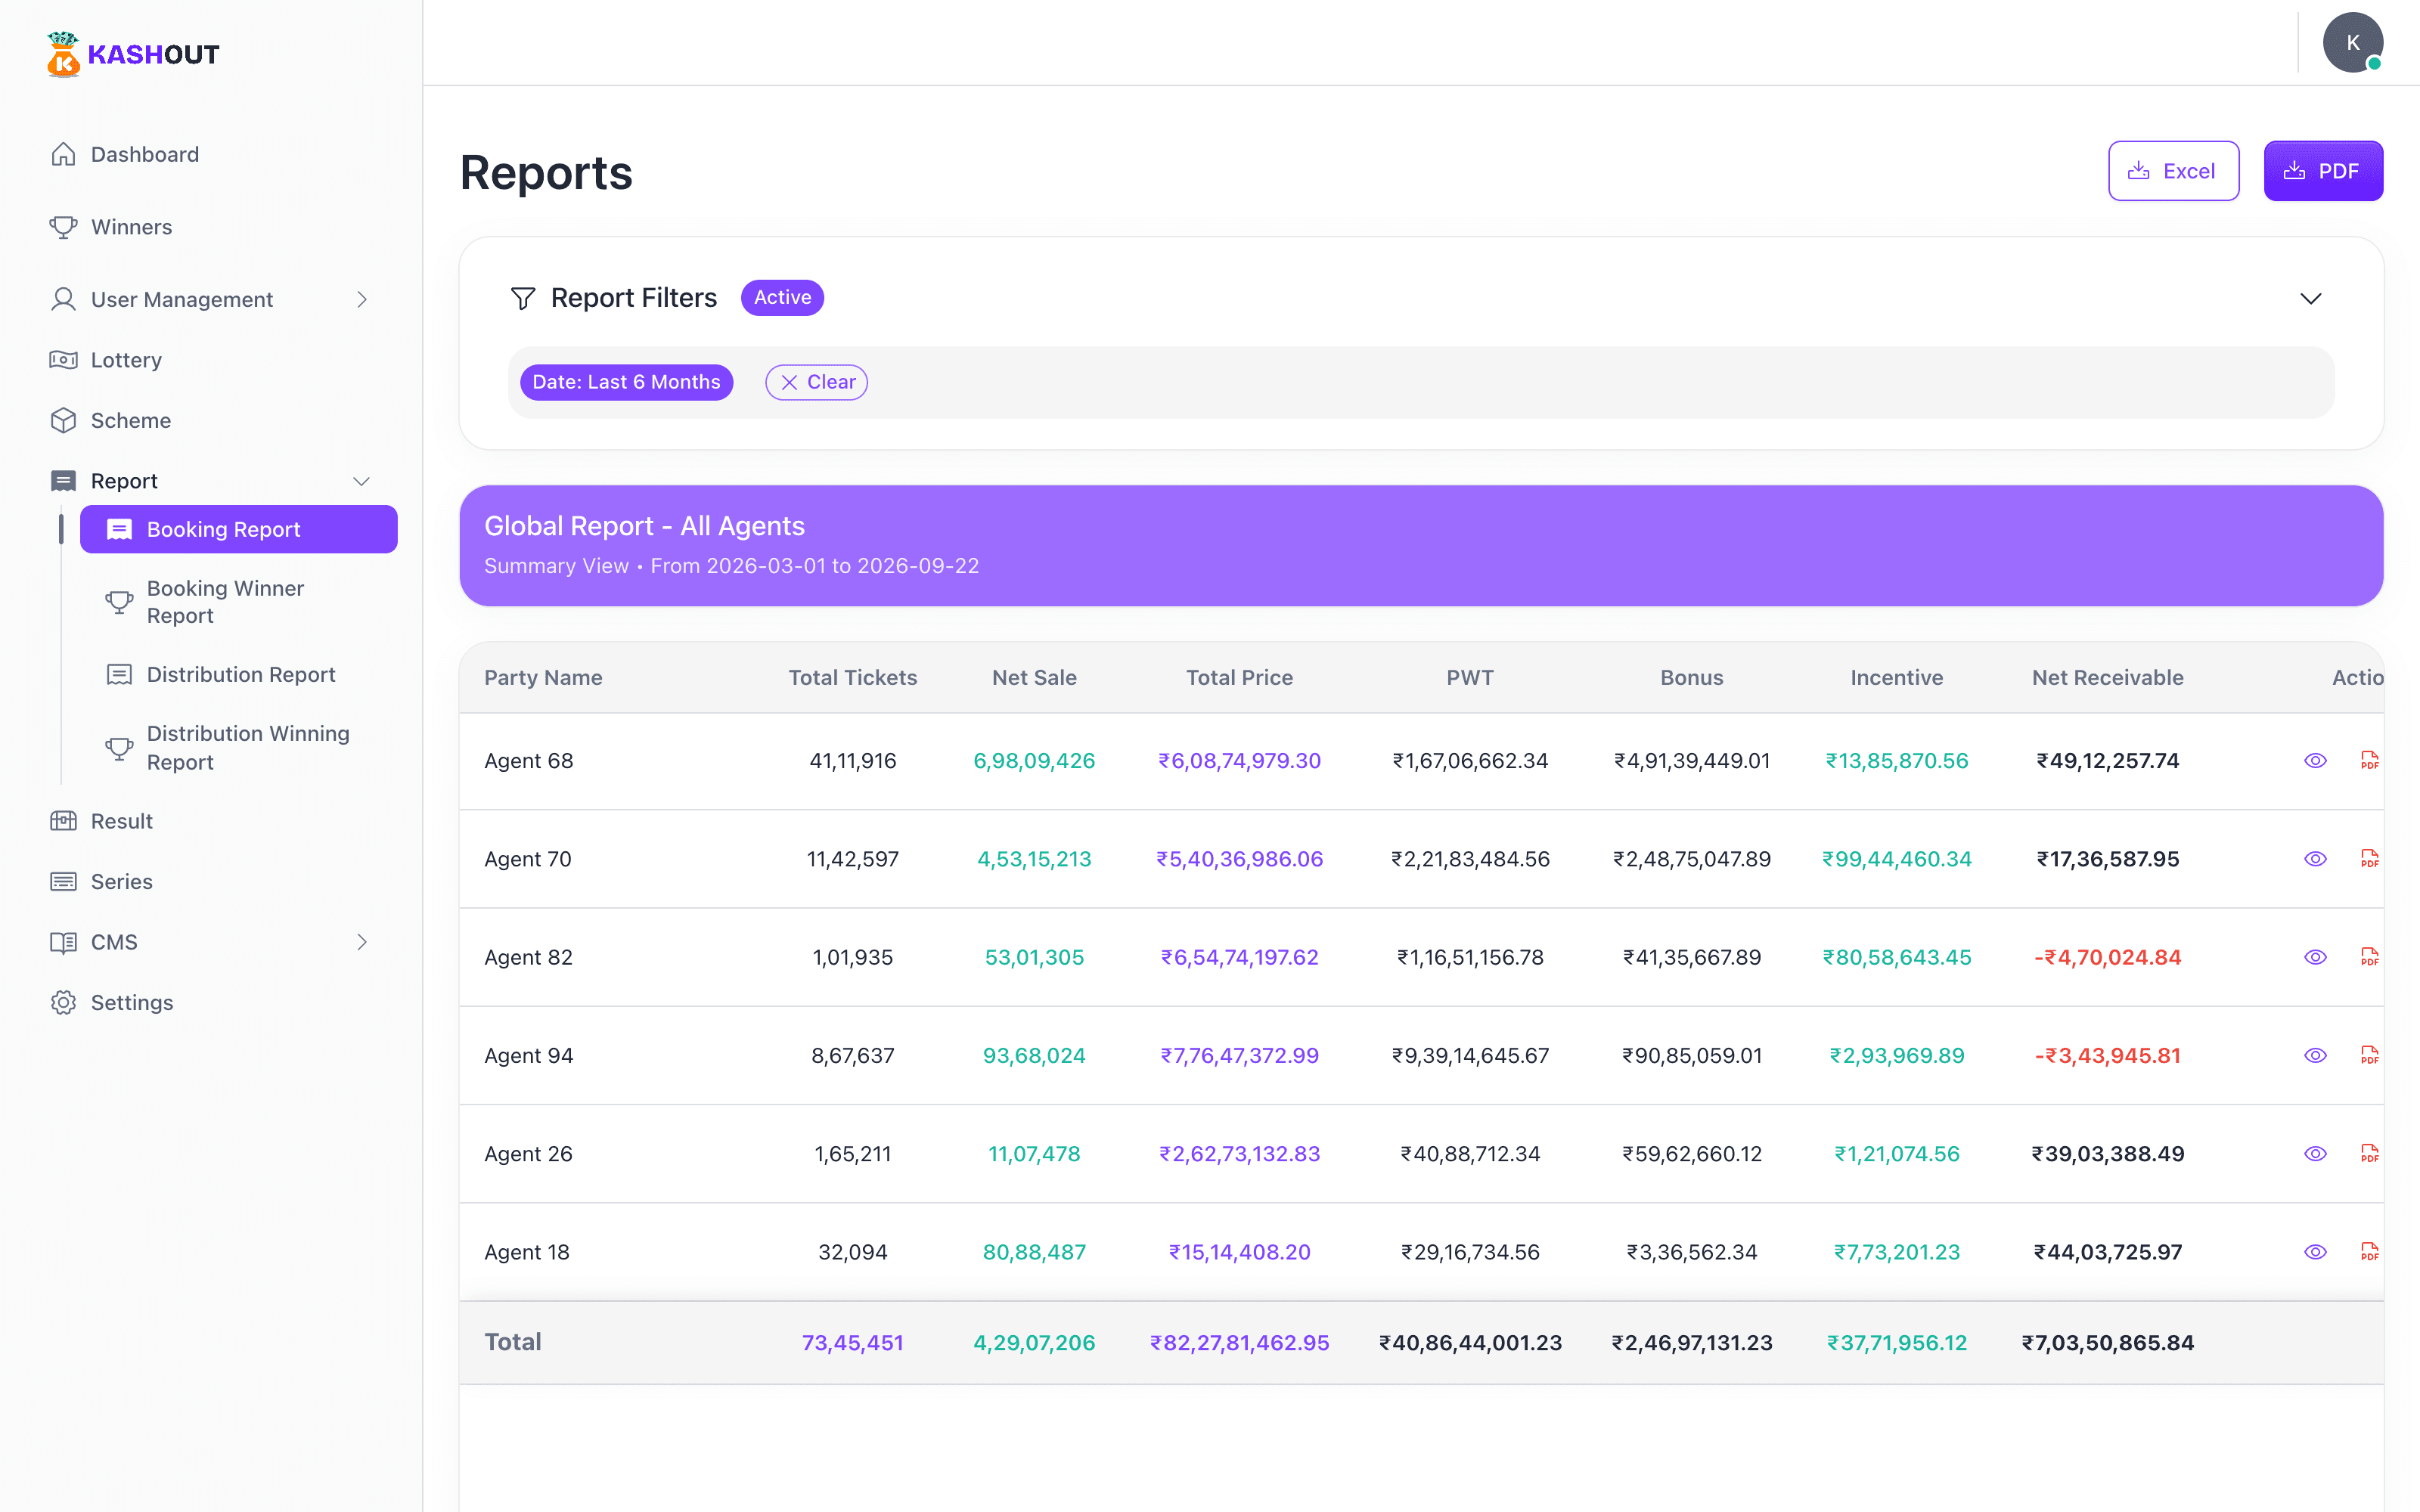
Task: View details eye icon for Agent 70
Action: [2315, 858]
